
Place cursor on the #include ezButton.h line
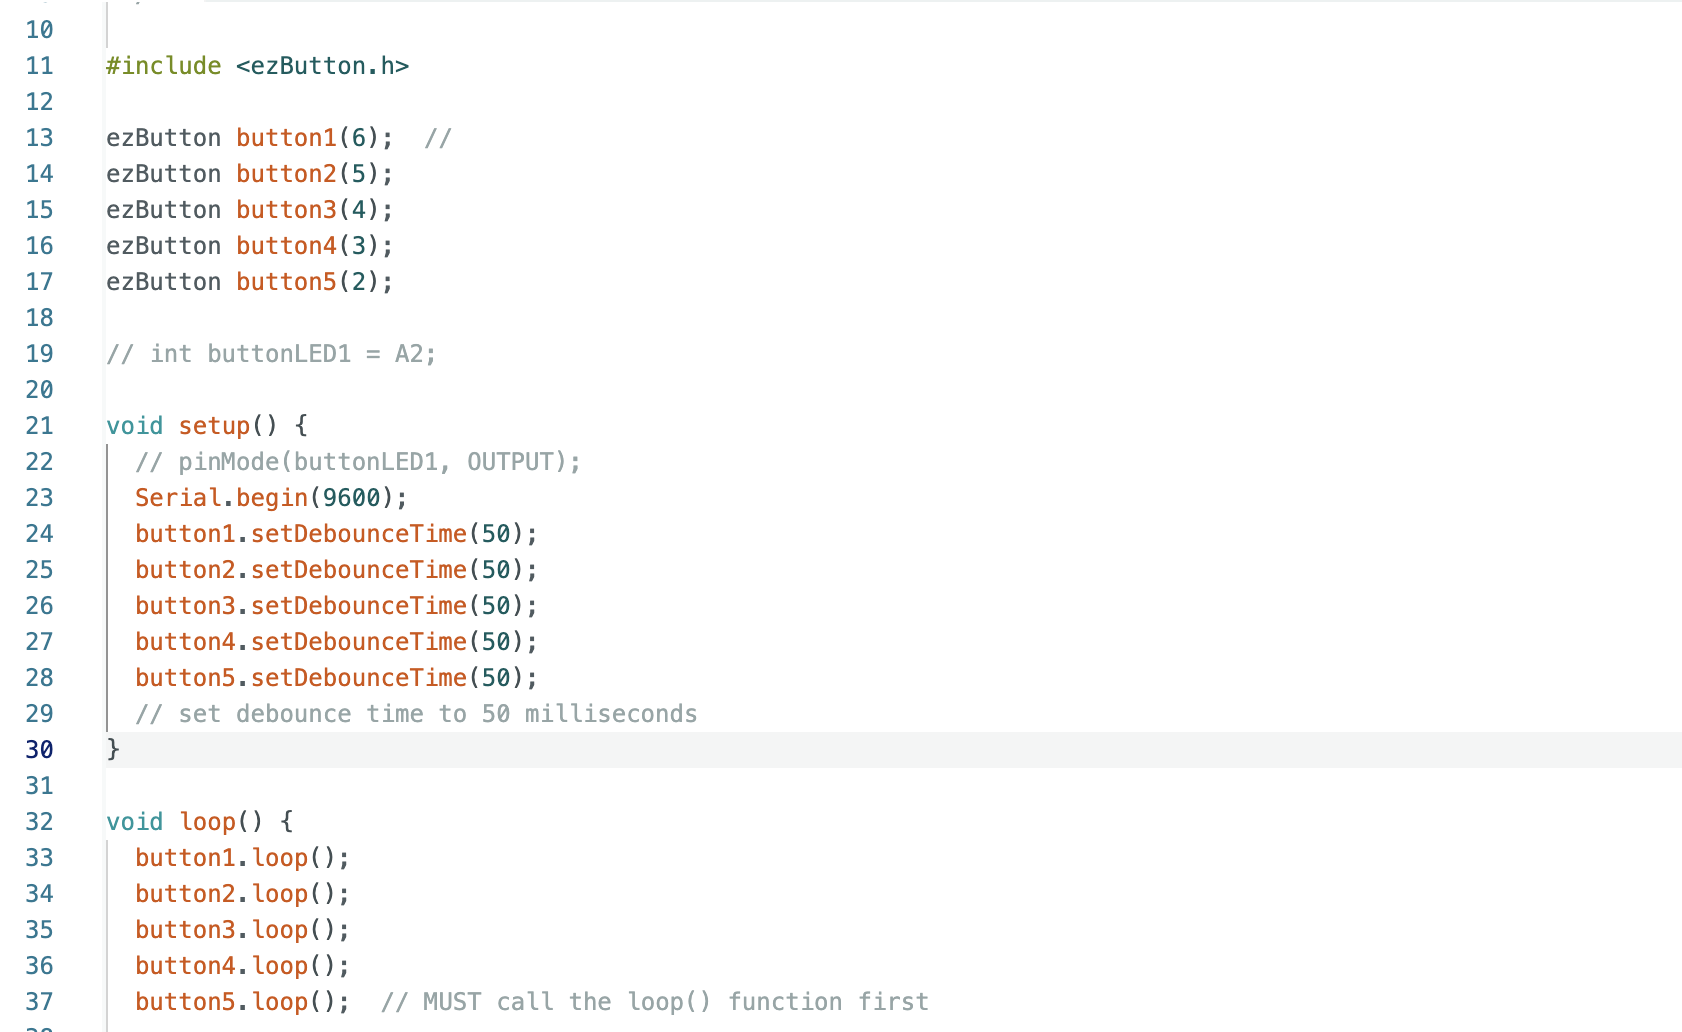[258, 66]
